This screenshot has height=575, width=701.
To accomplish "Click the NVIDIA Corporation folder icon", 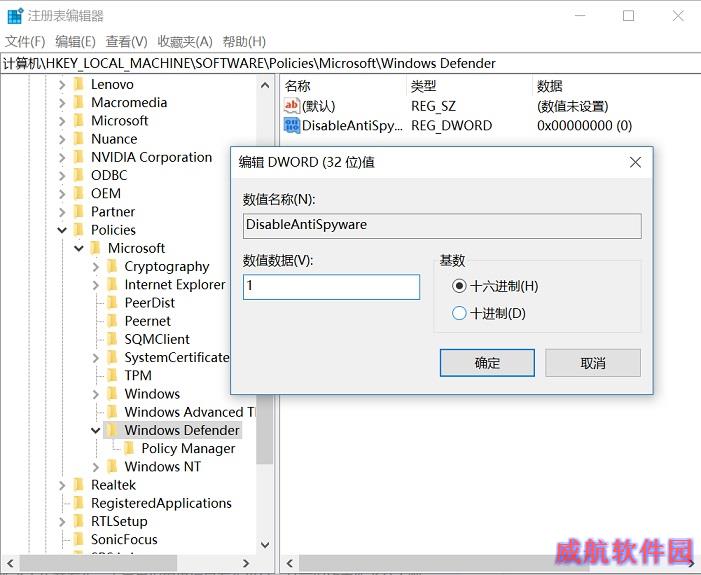I will (x=79, y=157).
